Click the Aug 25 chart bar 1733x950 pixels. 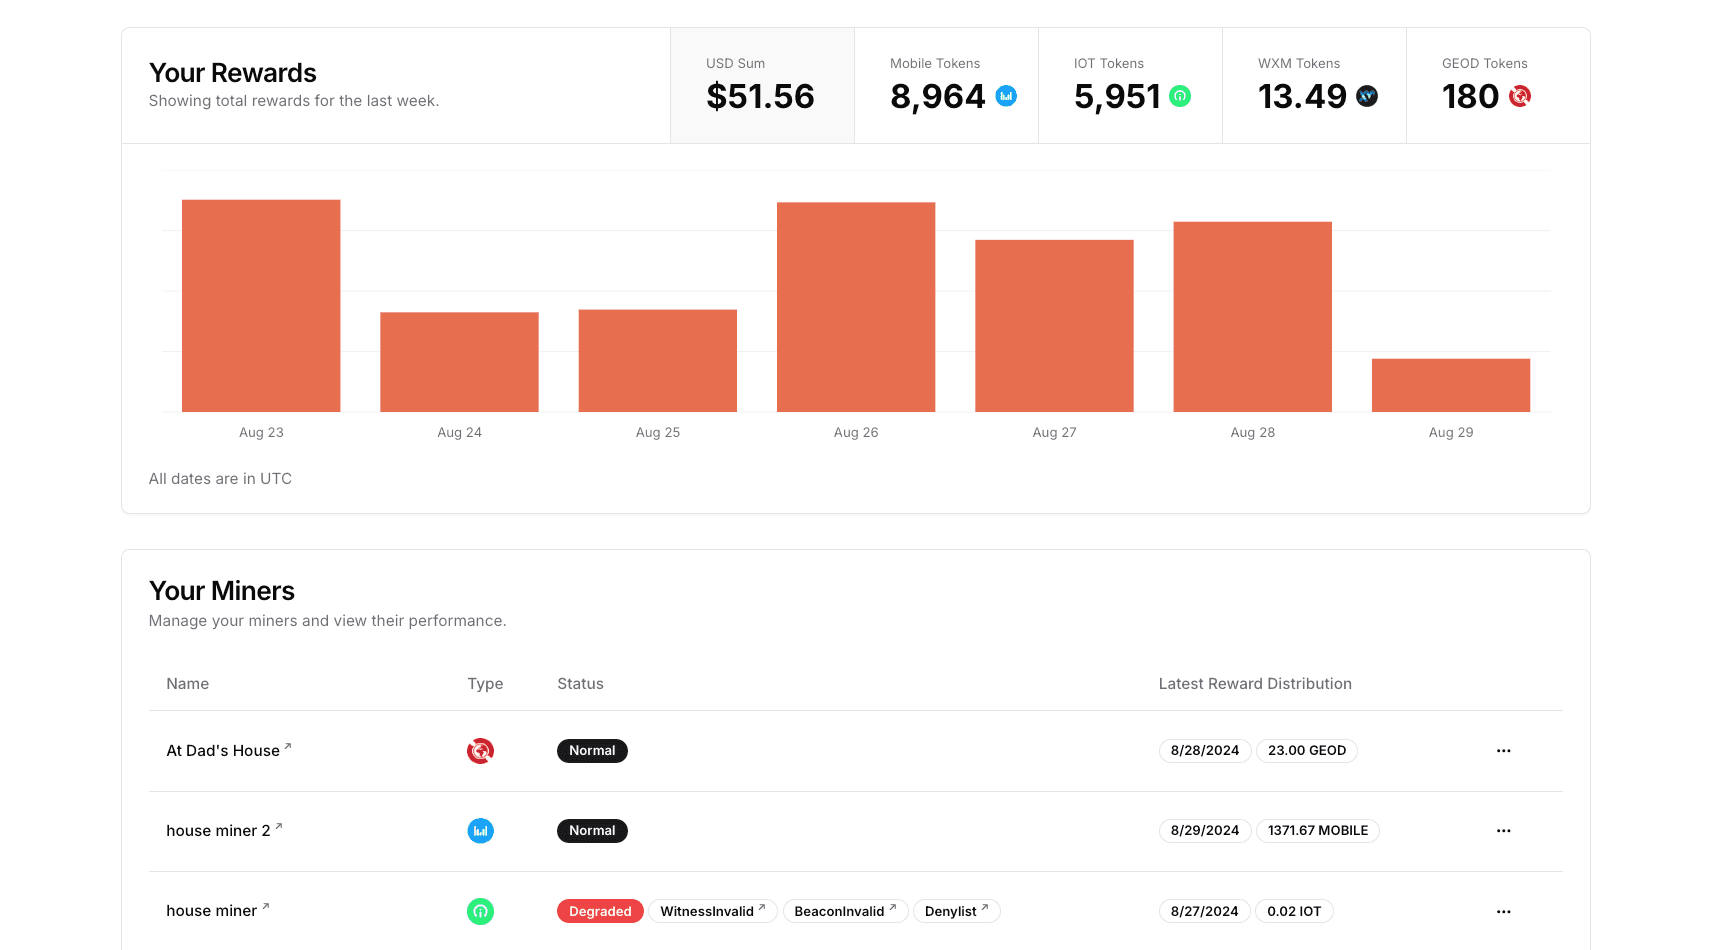point(657,361)
